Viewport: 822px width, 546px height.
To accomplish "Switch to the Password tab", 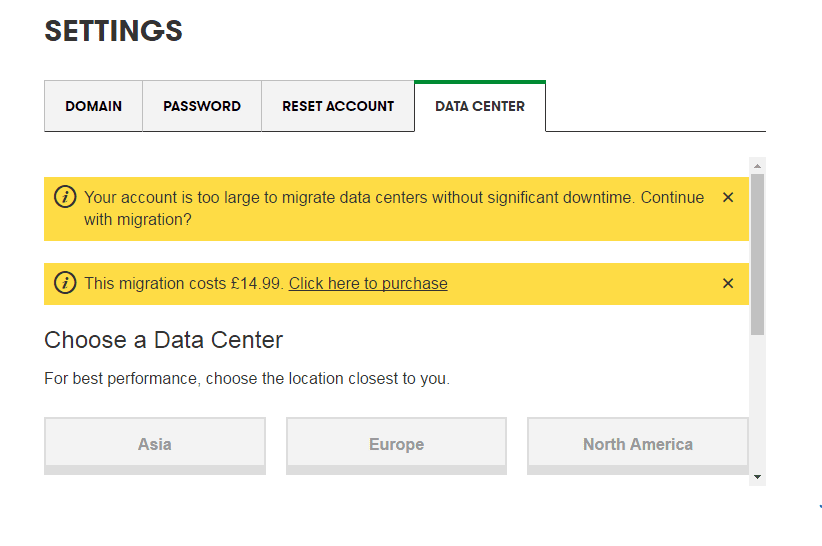I will click(202, 106).
